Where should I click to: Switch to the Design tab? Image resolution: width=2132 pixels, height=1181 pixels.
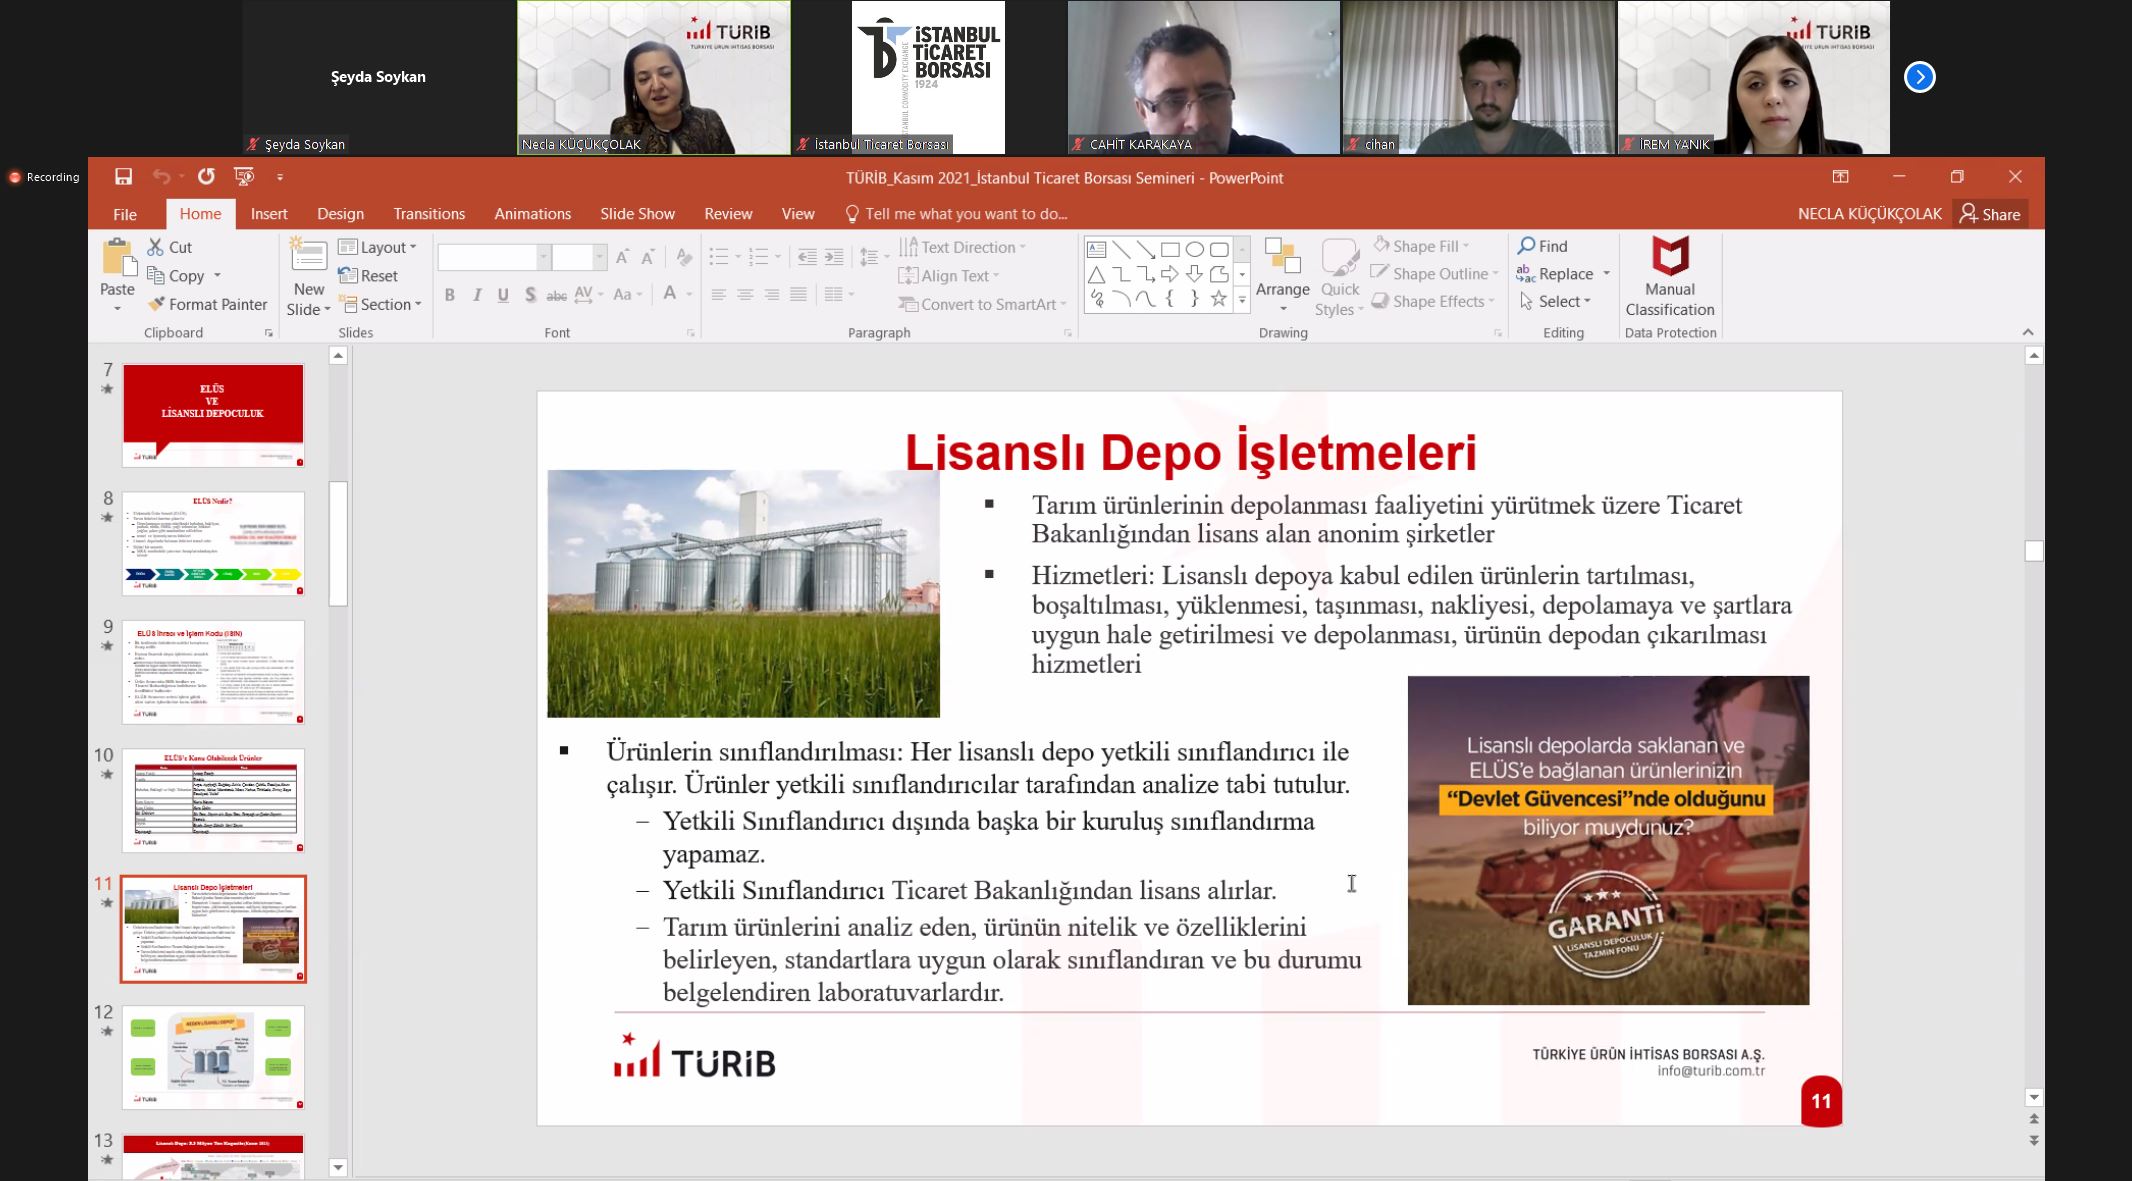point(340,214)
